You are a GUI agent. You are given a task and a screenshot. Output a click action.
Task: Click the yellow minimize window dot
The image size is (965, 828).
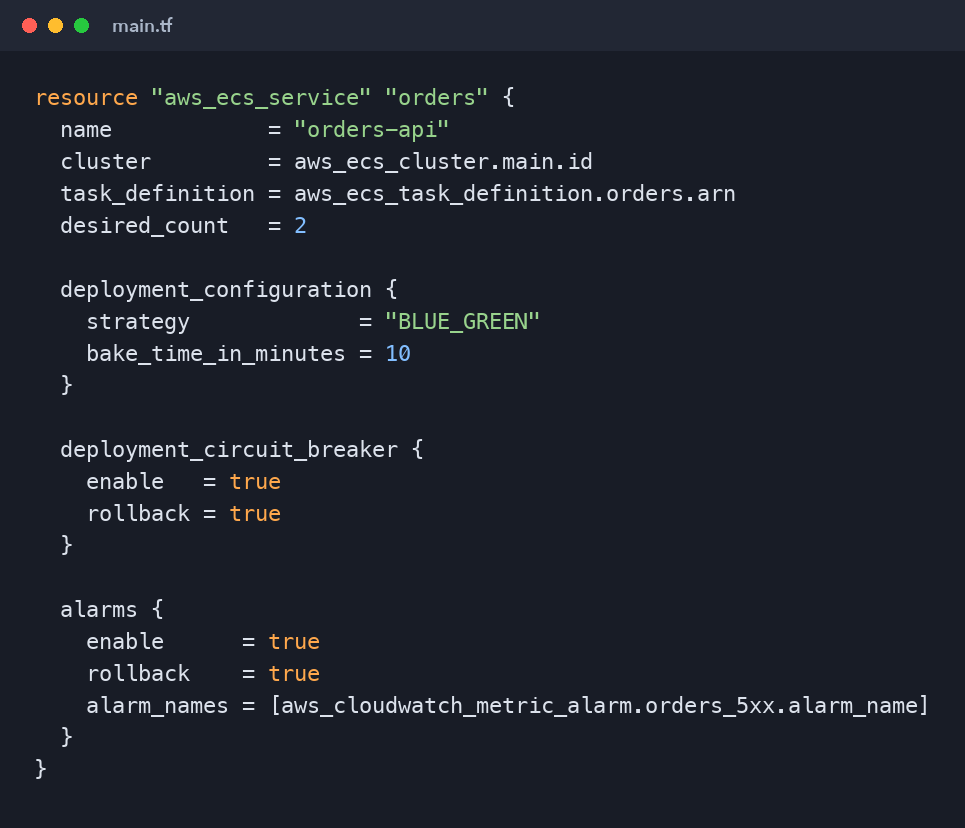pos(55,26)
